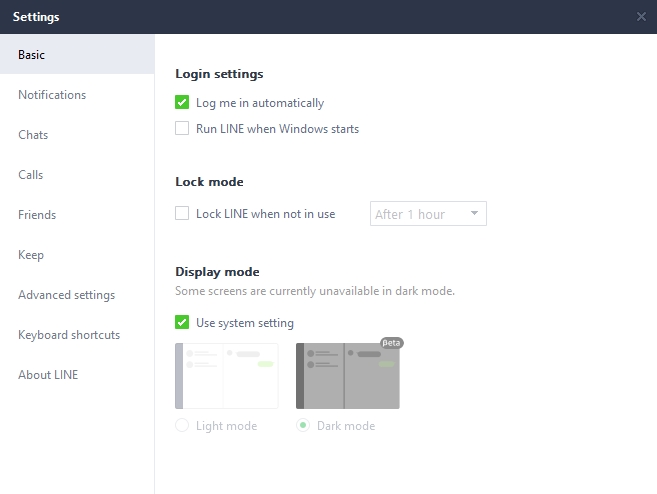Image resolution: width=657 pixels, height=494 pixels.
Task: Open the Chats settings section
Action: coord(77,134)
